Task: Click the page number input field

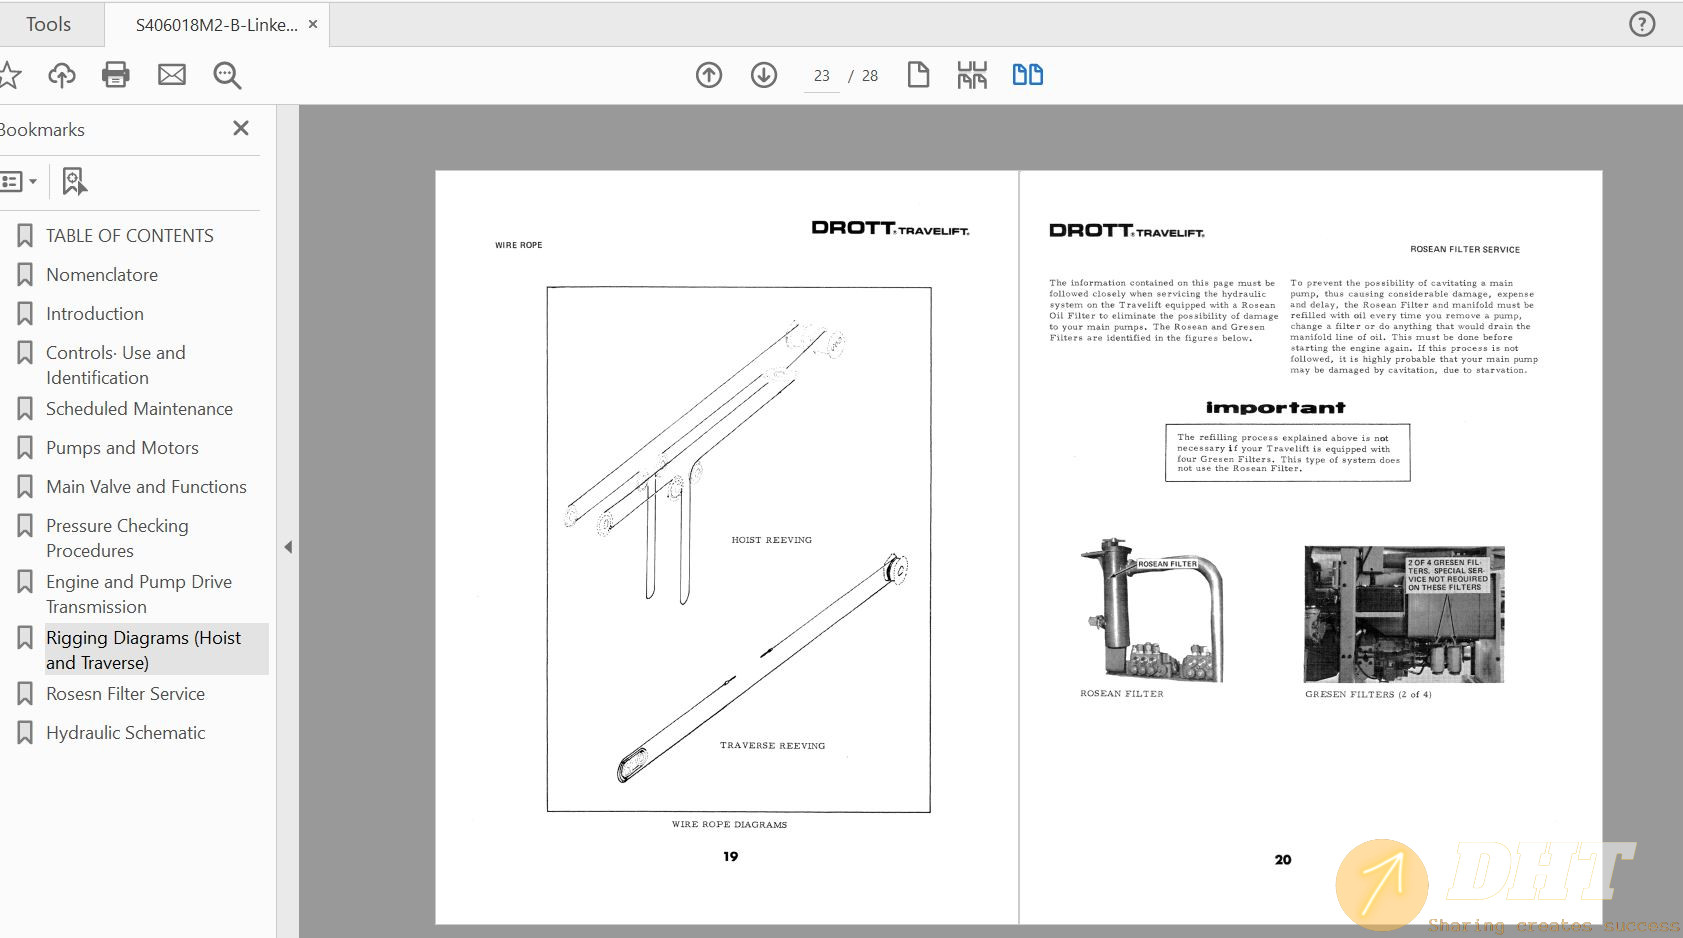Action: click(x=822, y=76)
